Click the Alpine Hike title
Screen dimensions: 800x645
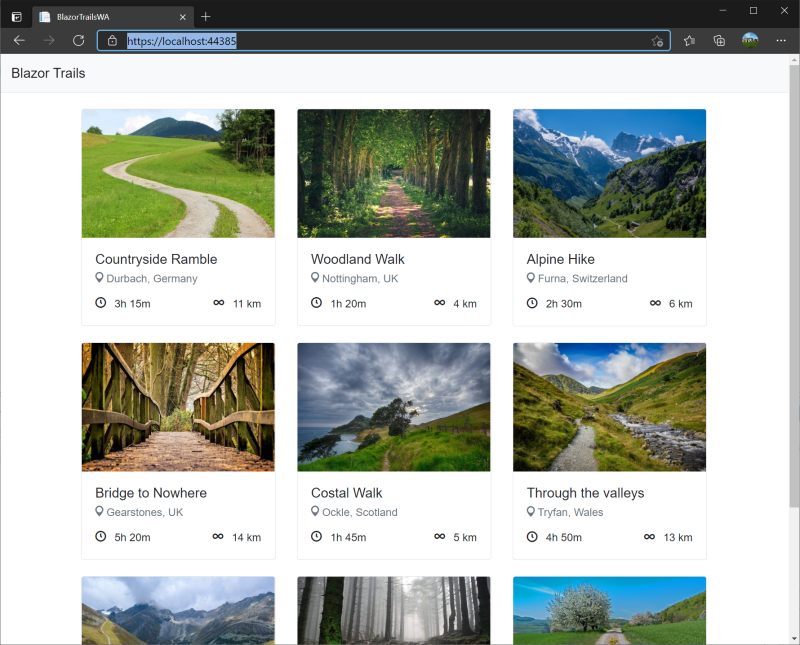[561, 259]
